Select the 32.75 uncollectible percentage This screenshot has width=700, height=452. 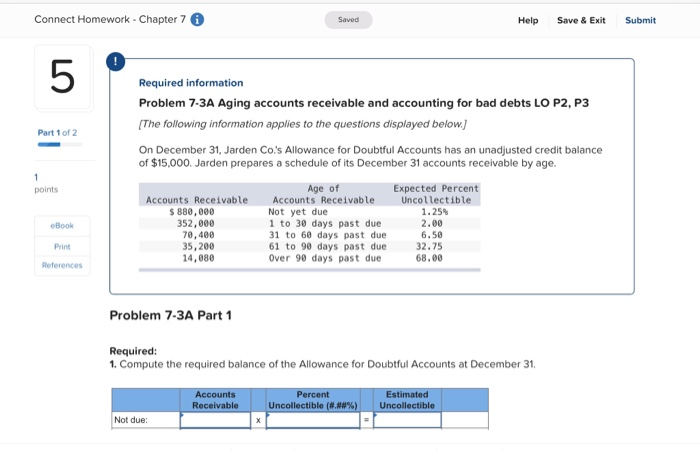click(429, 247)
